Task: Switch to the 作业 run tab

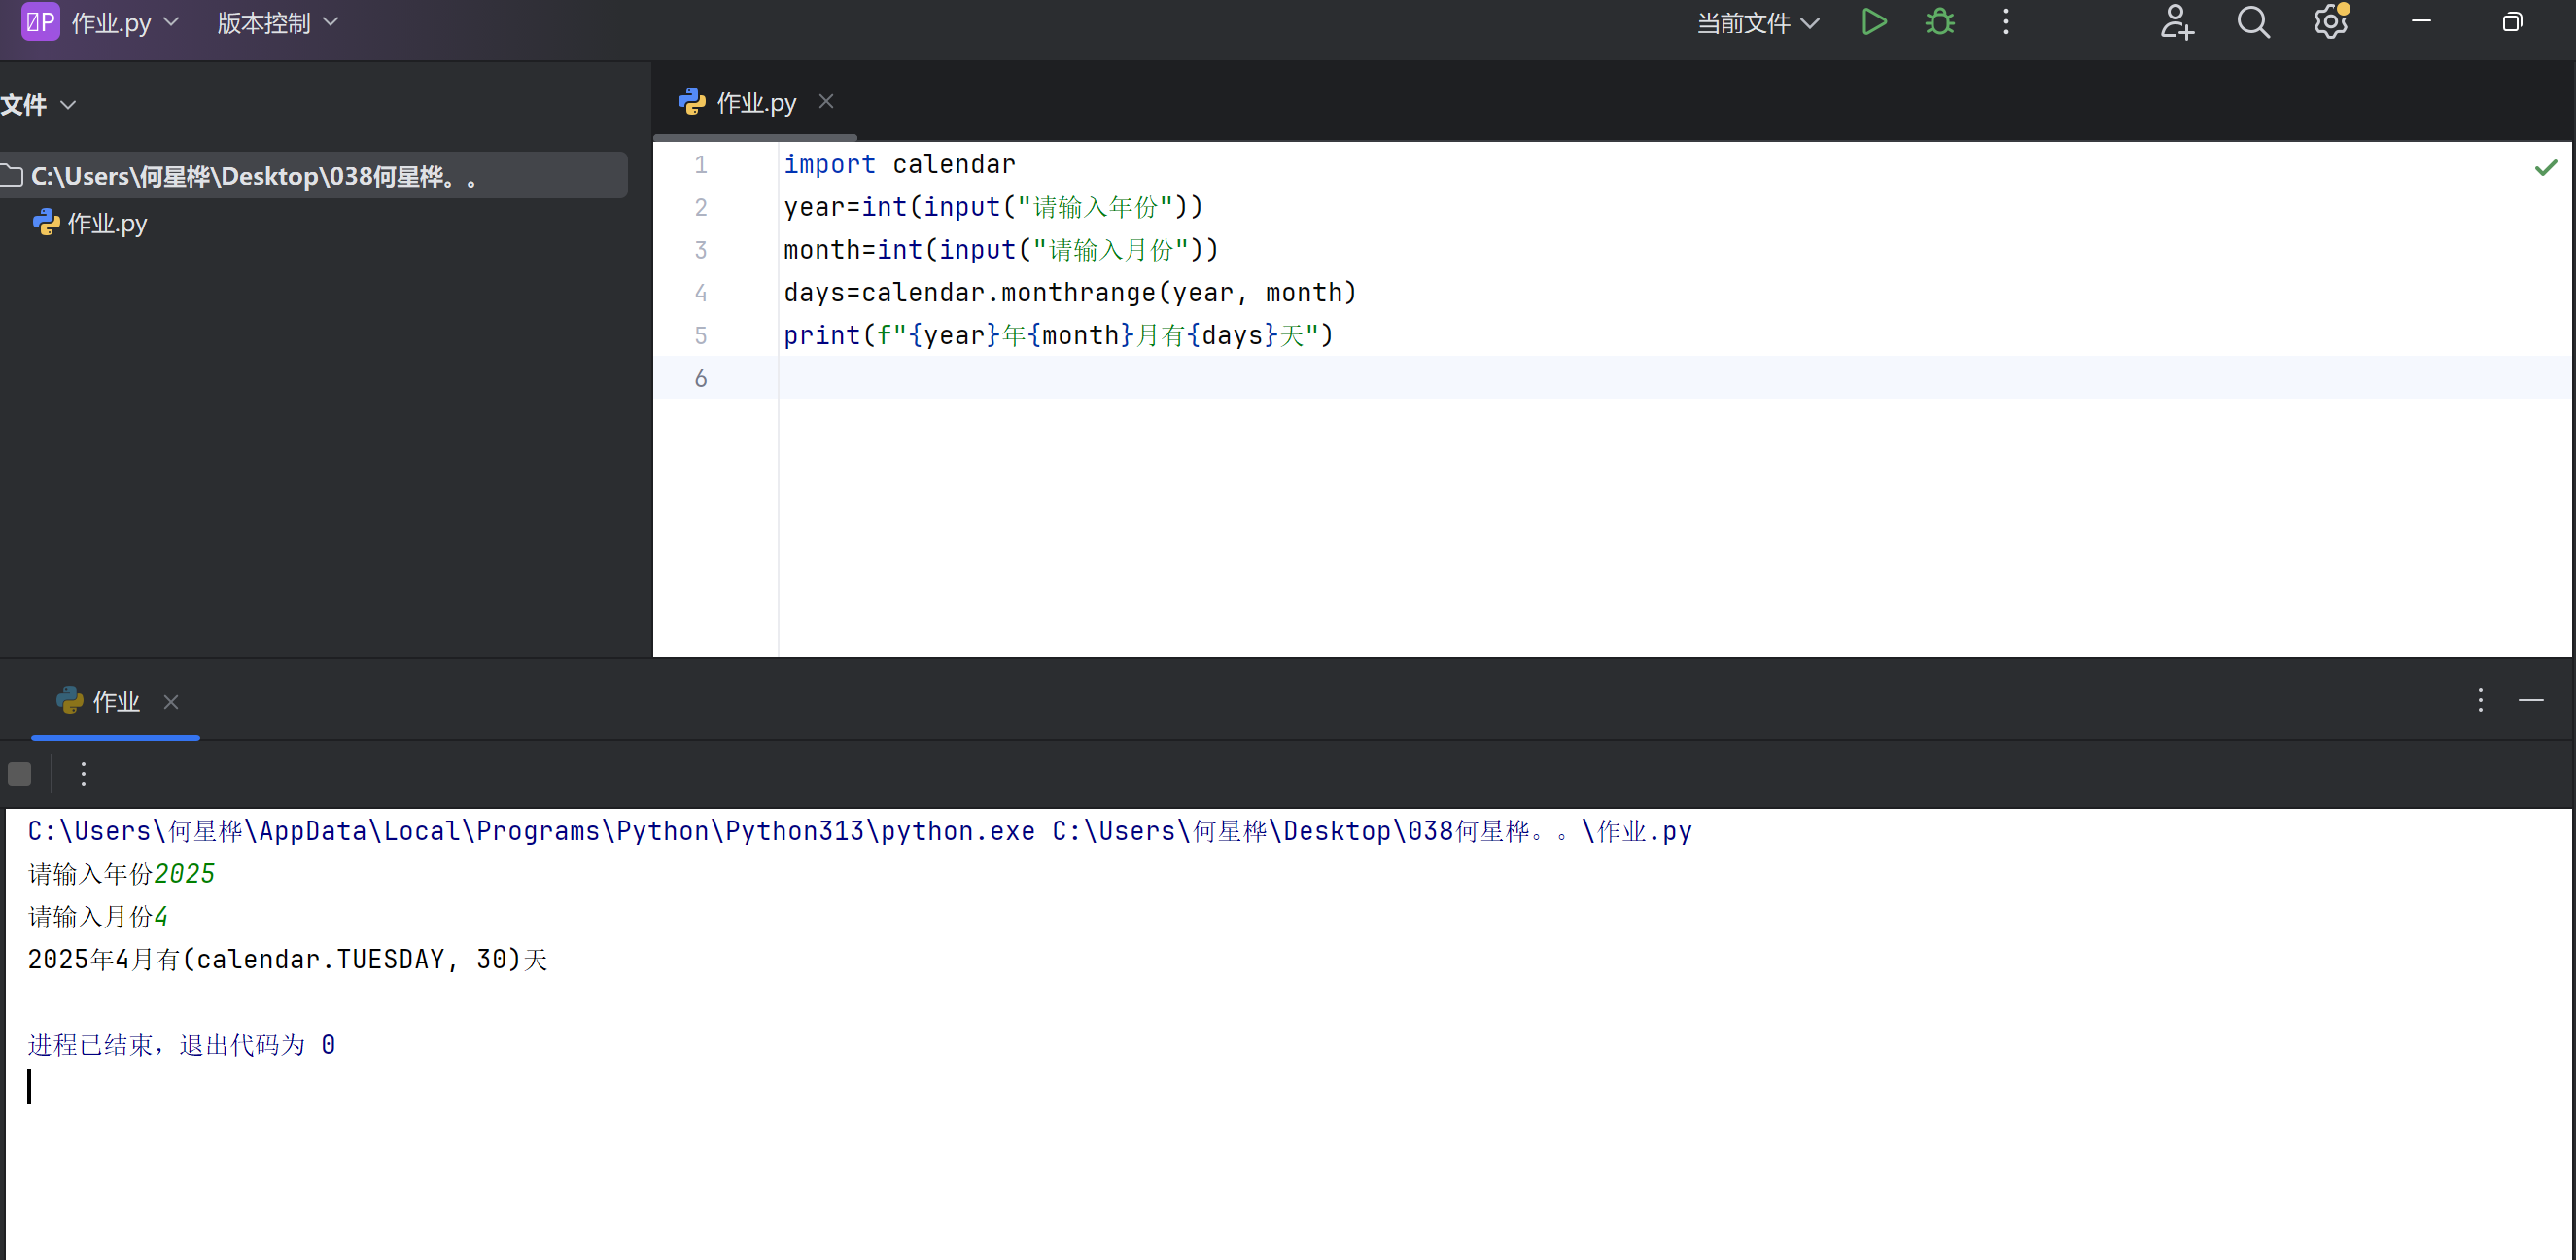Action: 115,702
